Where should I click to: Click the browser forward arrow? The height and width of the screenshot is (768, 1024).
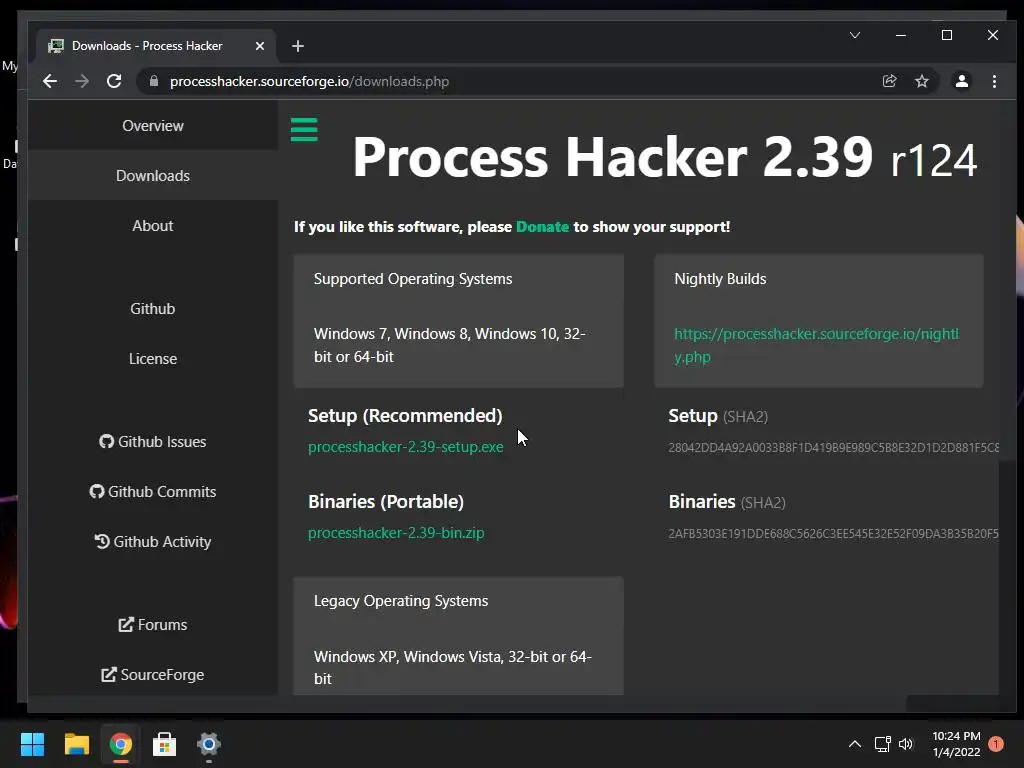[82, 81]
